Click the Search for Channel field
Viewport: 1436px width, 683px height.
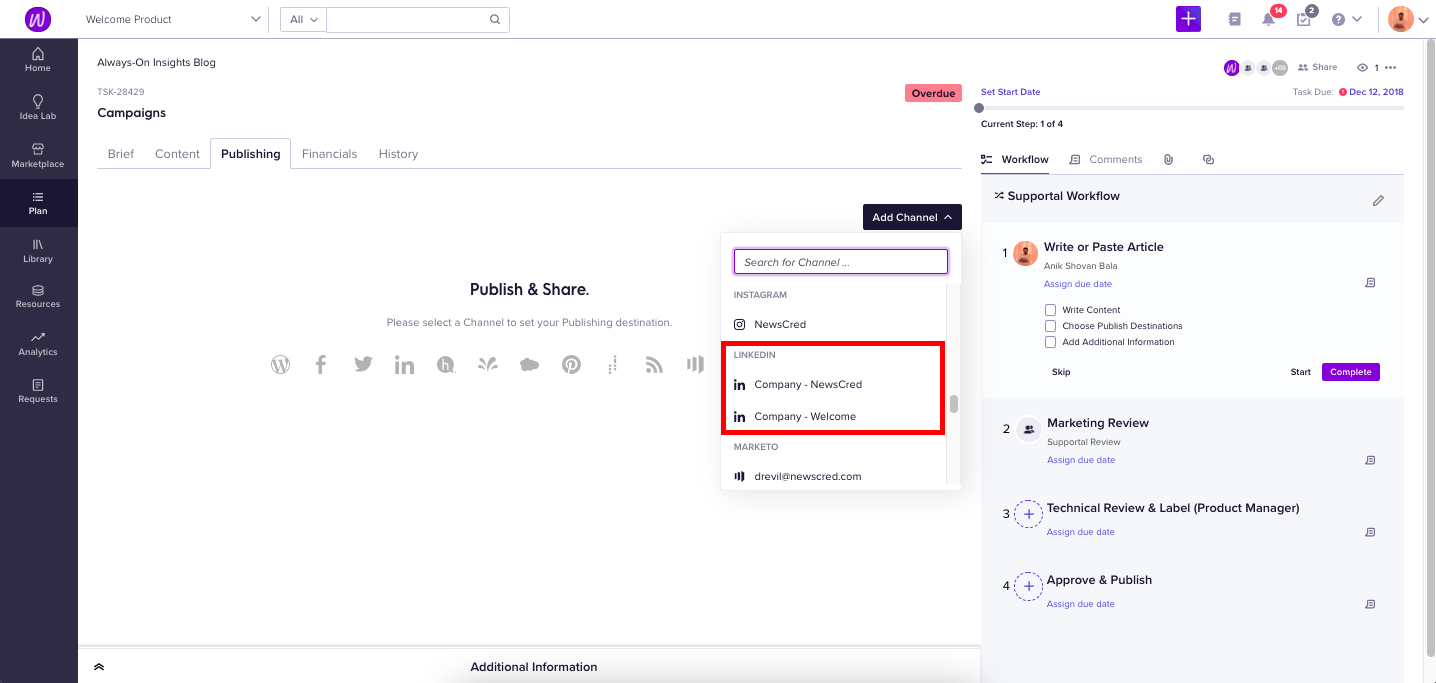840,262
